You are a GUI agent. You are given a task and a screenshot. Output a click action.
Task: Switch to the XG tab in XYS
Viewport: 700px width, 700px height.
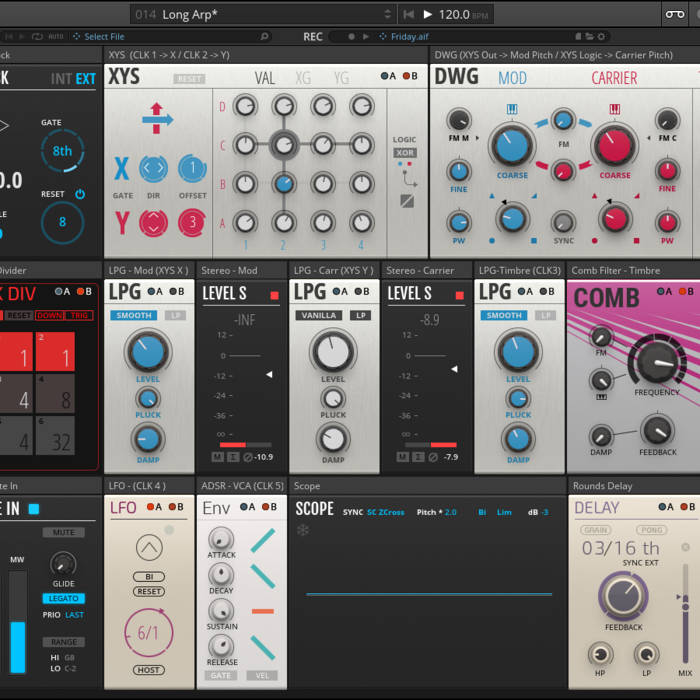303,78
